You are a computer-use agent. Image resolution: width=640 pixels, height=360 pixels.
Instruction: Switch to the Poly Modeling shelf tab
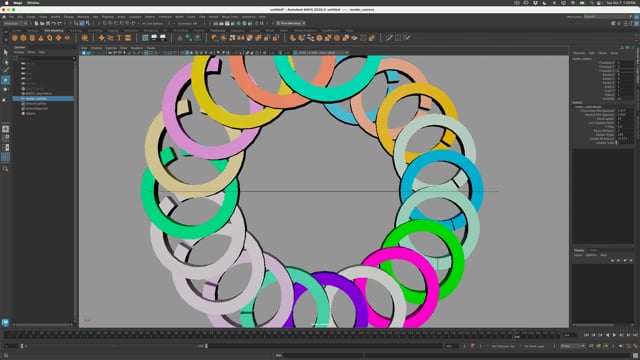tap(54, 31)
